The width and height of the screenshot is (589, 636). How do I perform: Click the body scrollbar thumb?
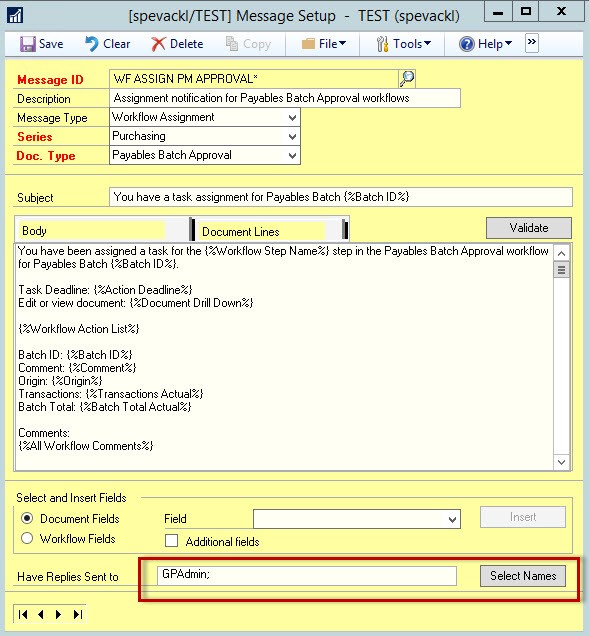coord(561,270)
